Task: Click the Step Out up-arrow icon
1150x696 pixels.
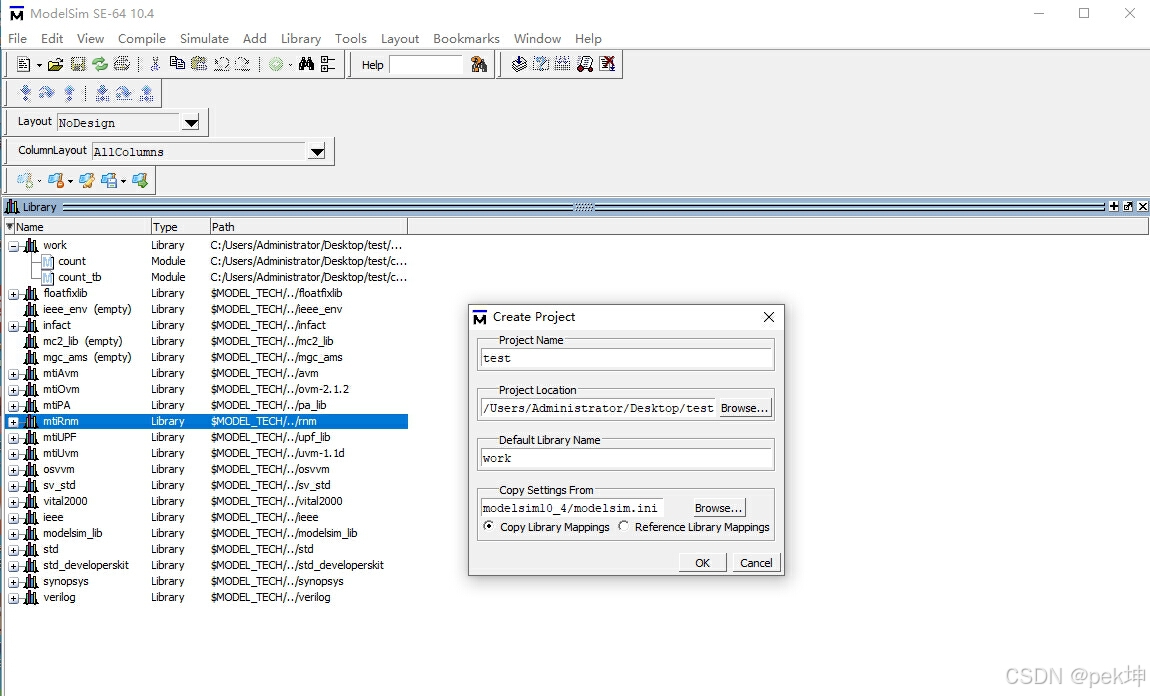Action: pos(69,93)
